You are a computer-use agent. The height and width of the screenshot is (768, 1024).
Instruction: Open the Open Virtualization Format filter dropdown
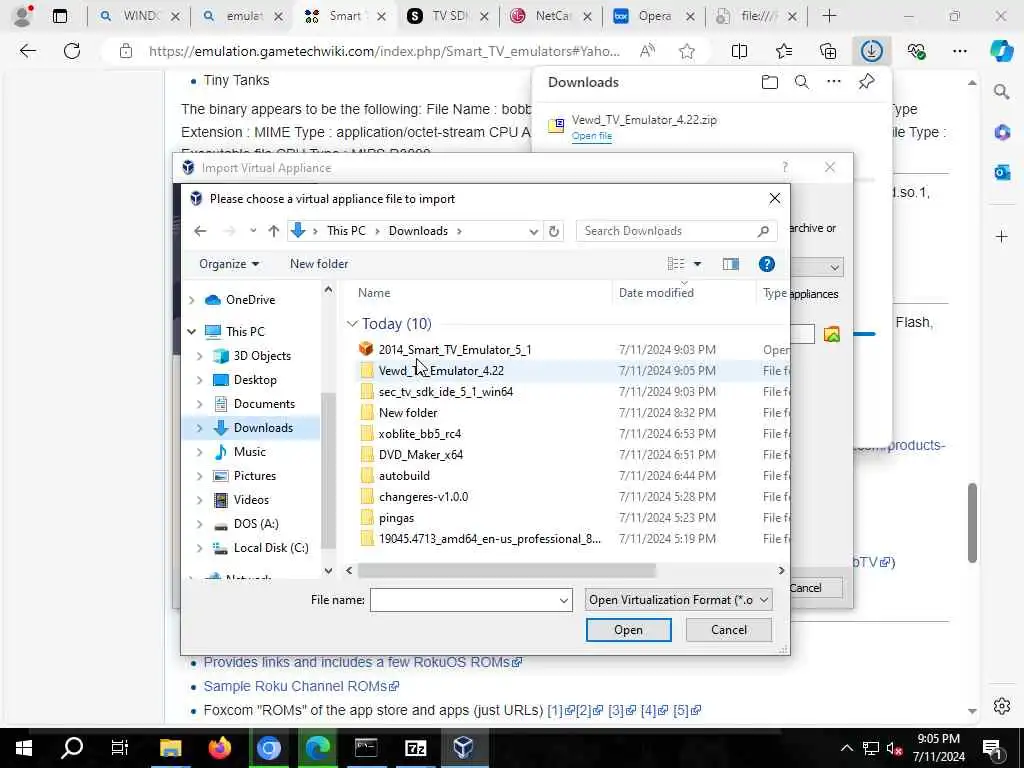[679, 600]
